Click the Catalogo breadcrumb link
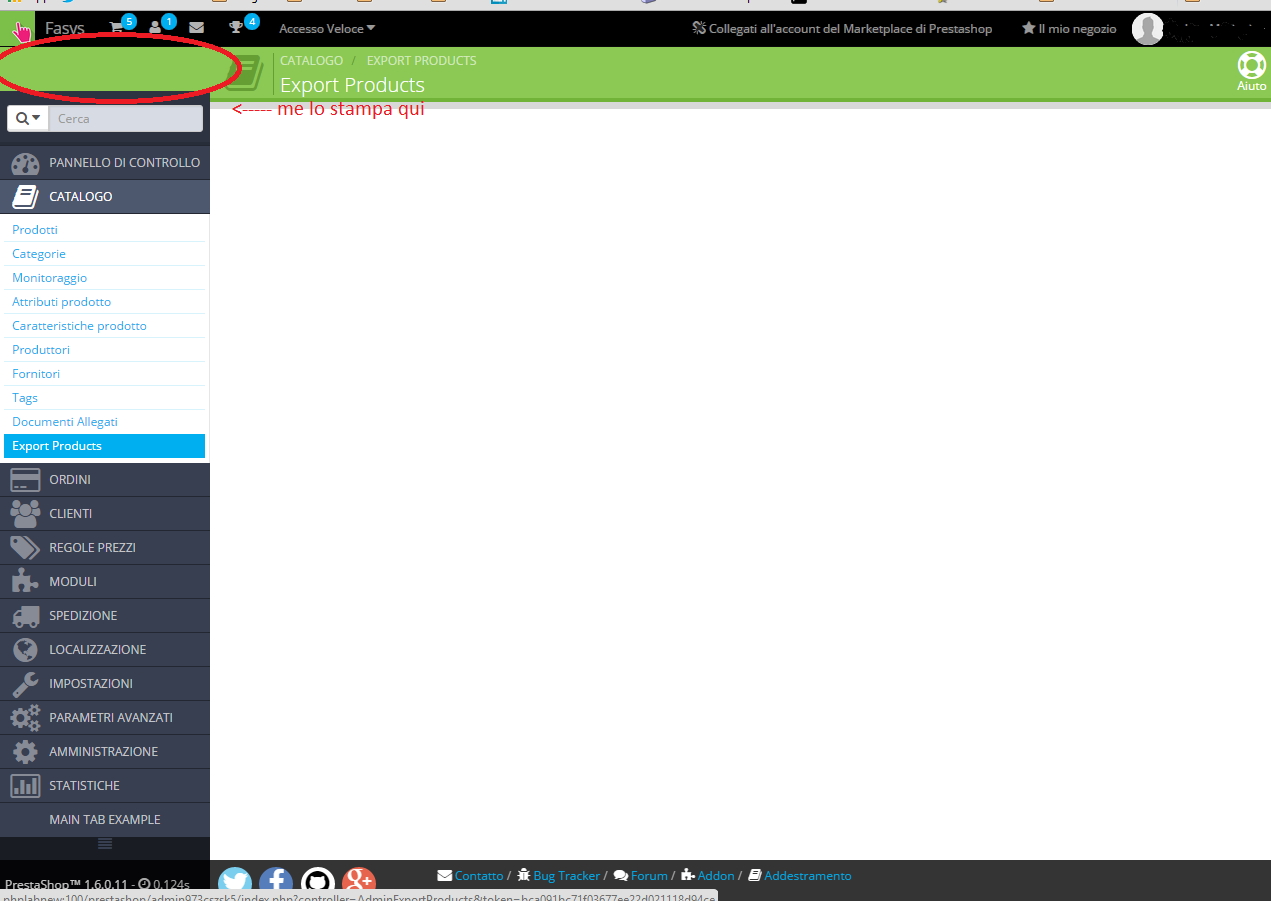 pyautogui.click(x=311, y=61)
